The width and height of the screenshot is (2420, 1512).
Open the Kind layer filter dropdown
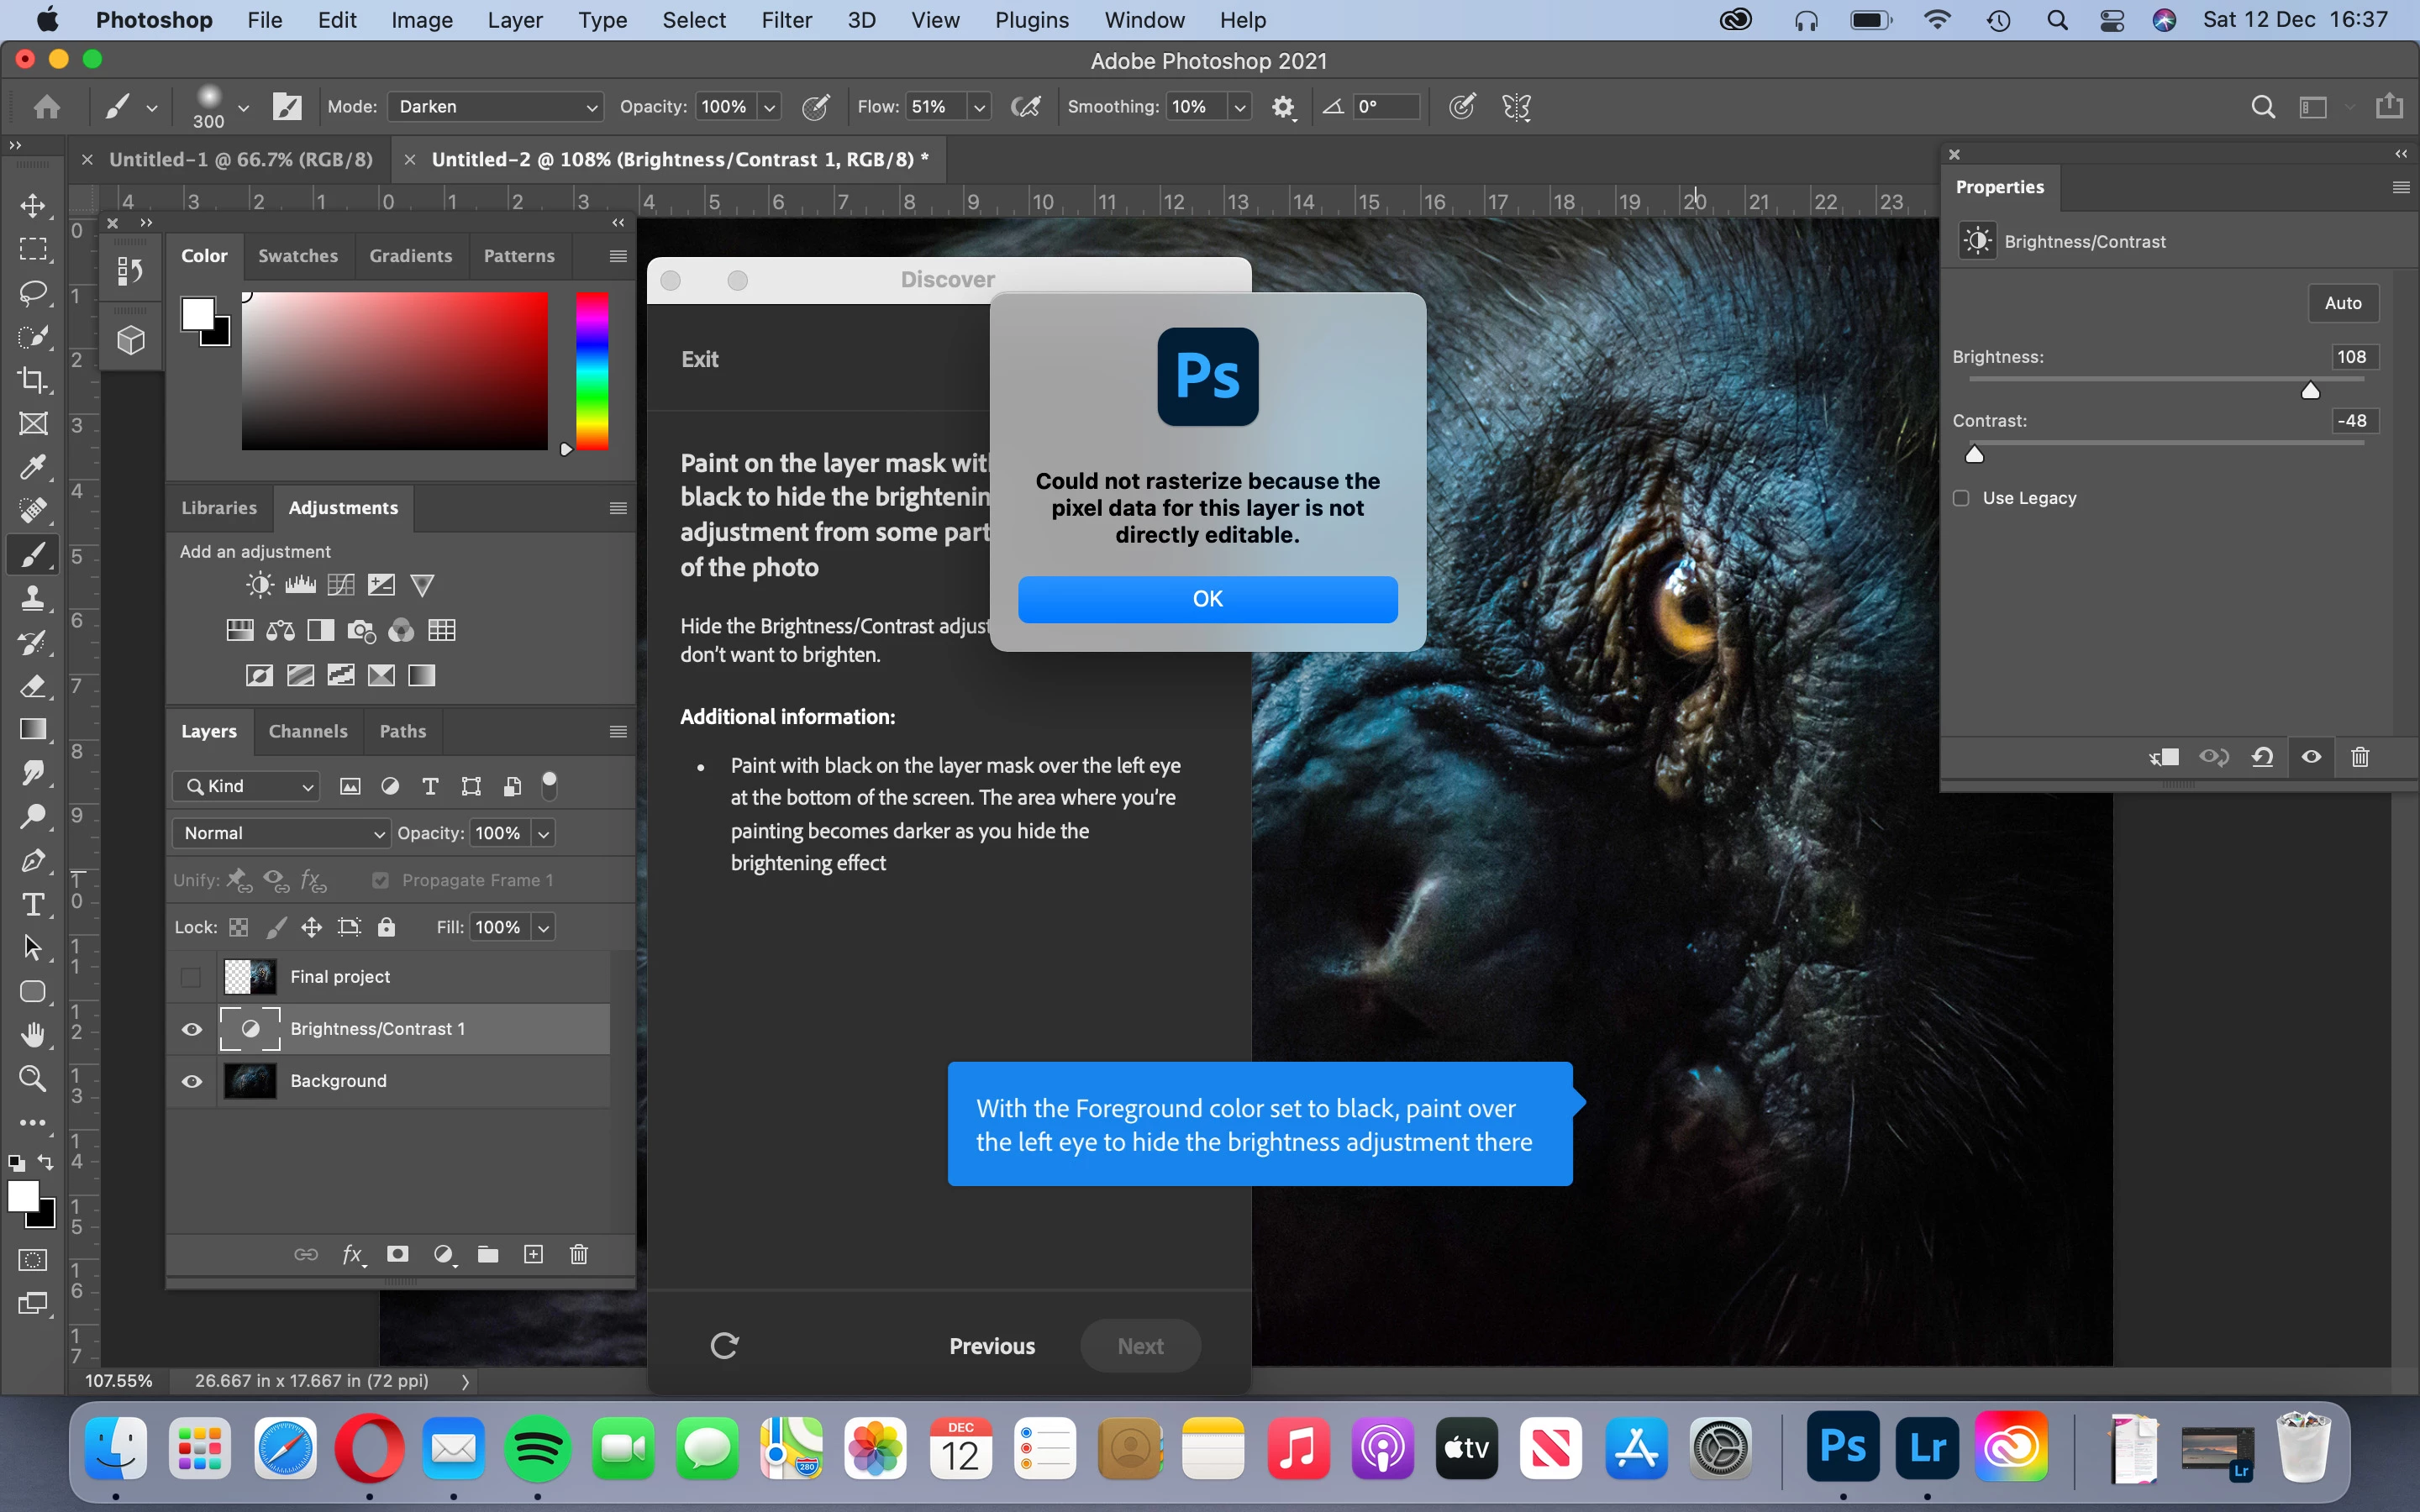tap(247, 786)
